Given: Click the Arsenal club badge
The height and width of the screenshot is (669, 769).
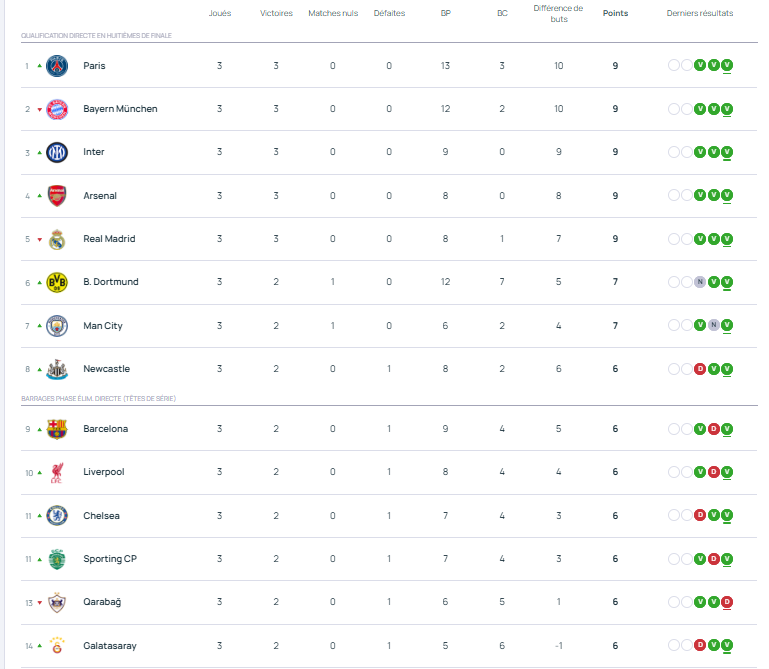Looking at the screenshot, I should [x=57, y=196].
